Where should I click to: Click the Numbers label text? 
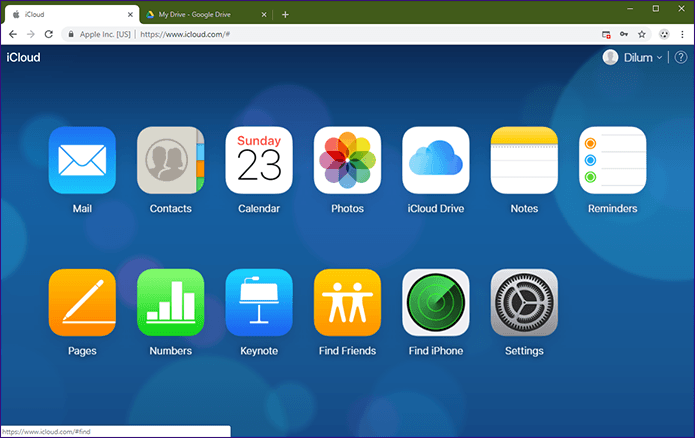pos(171,351)
